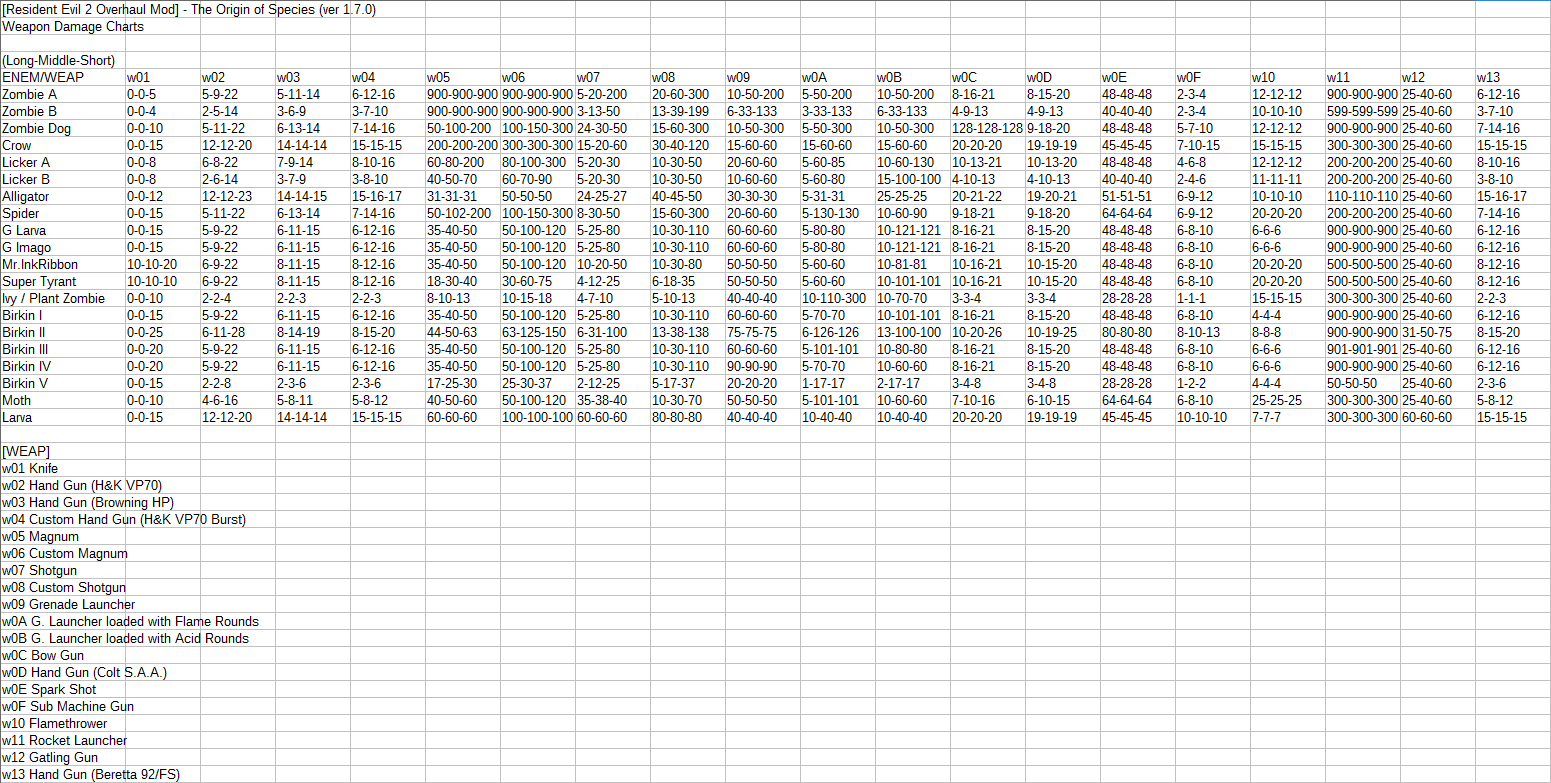1551x783 pixels.
Task: Click the 'w01 Knife' legend cell
Action: (x=63, y=468)
